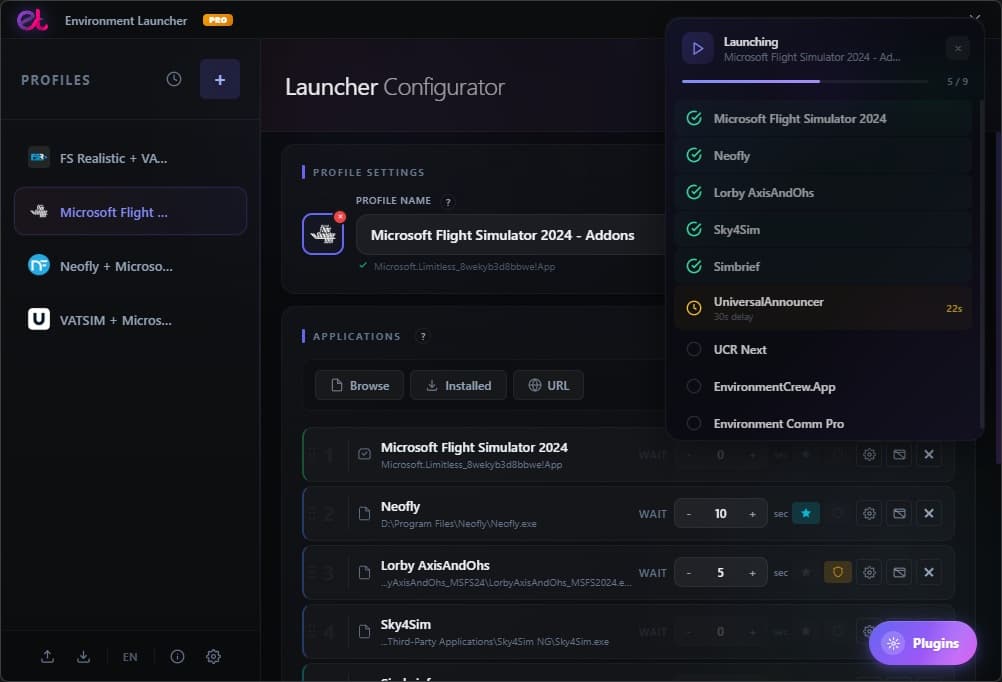Click UniversalAnnouncer pending delay item

tap(823, 307)
